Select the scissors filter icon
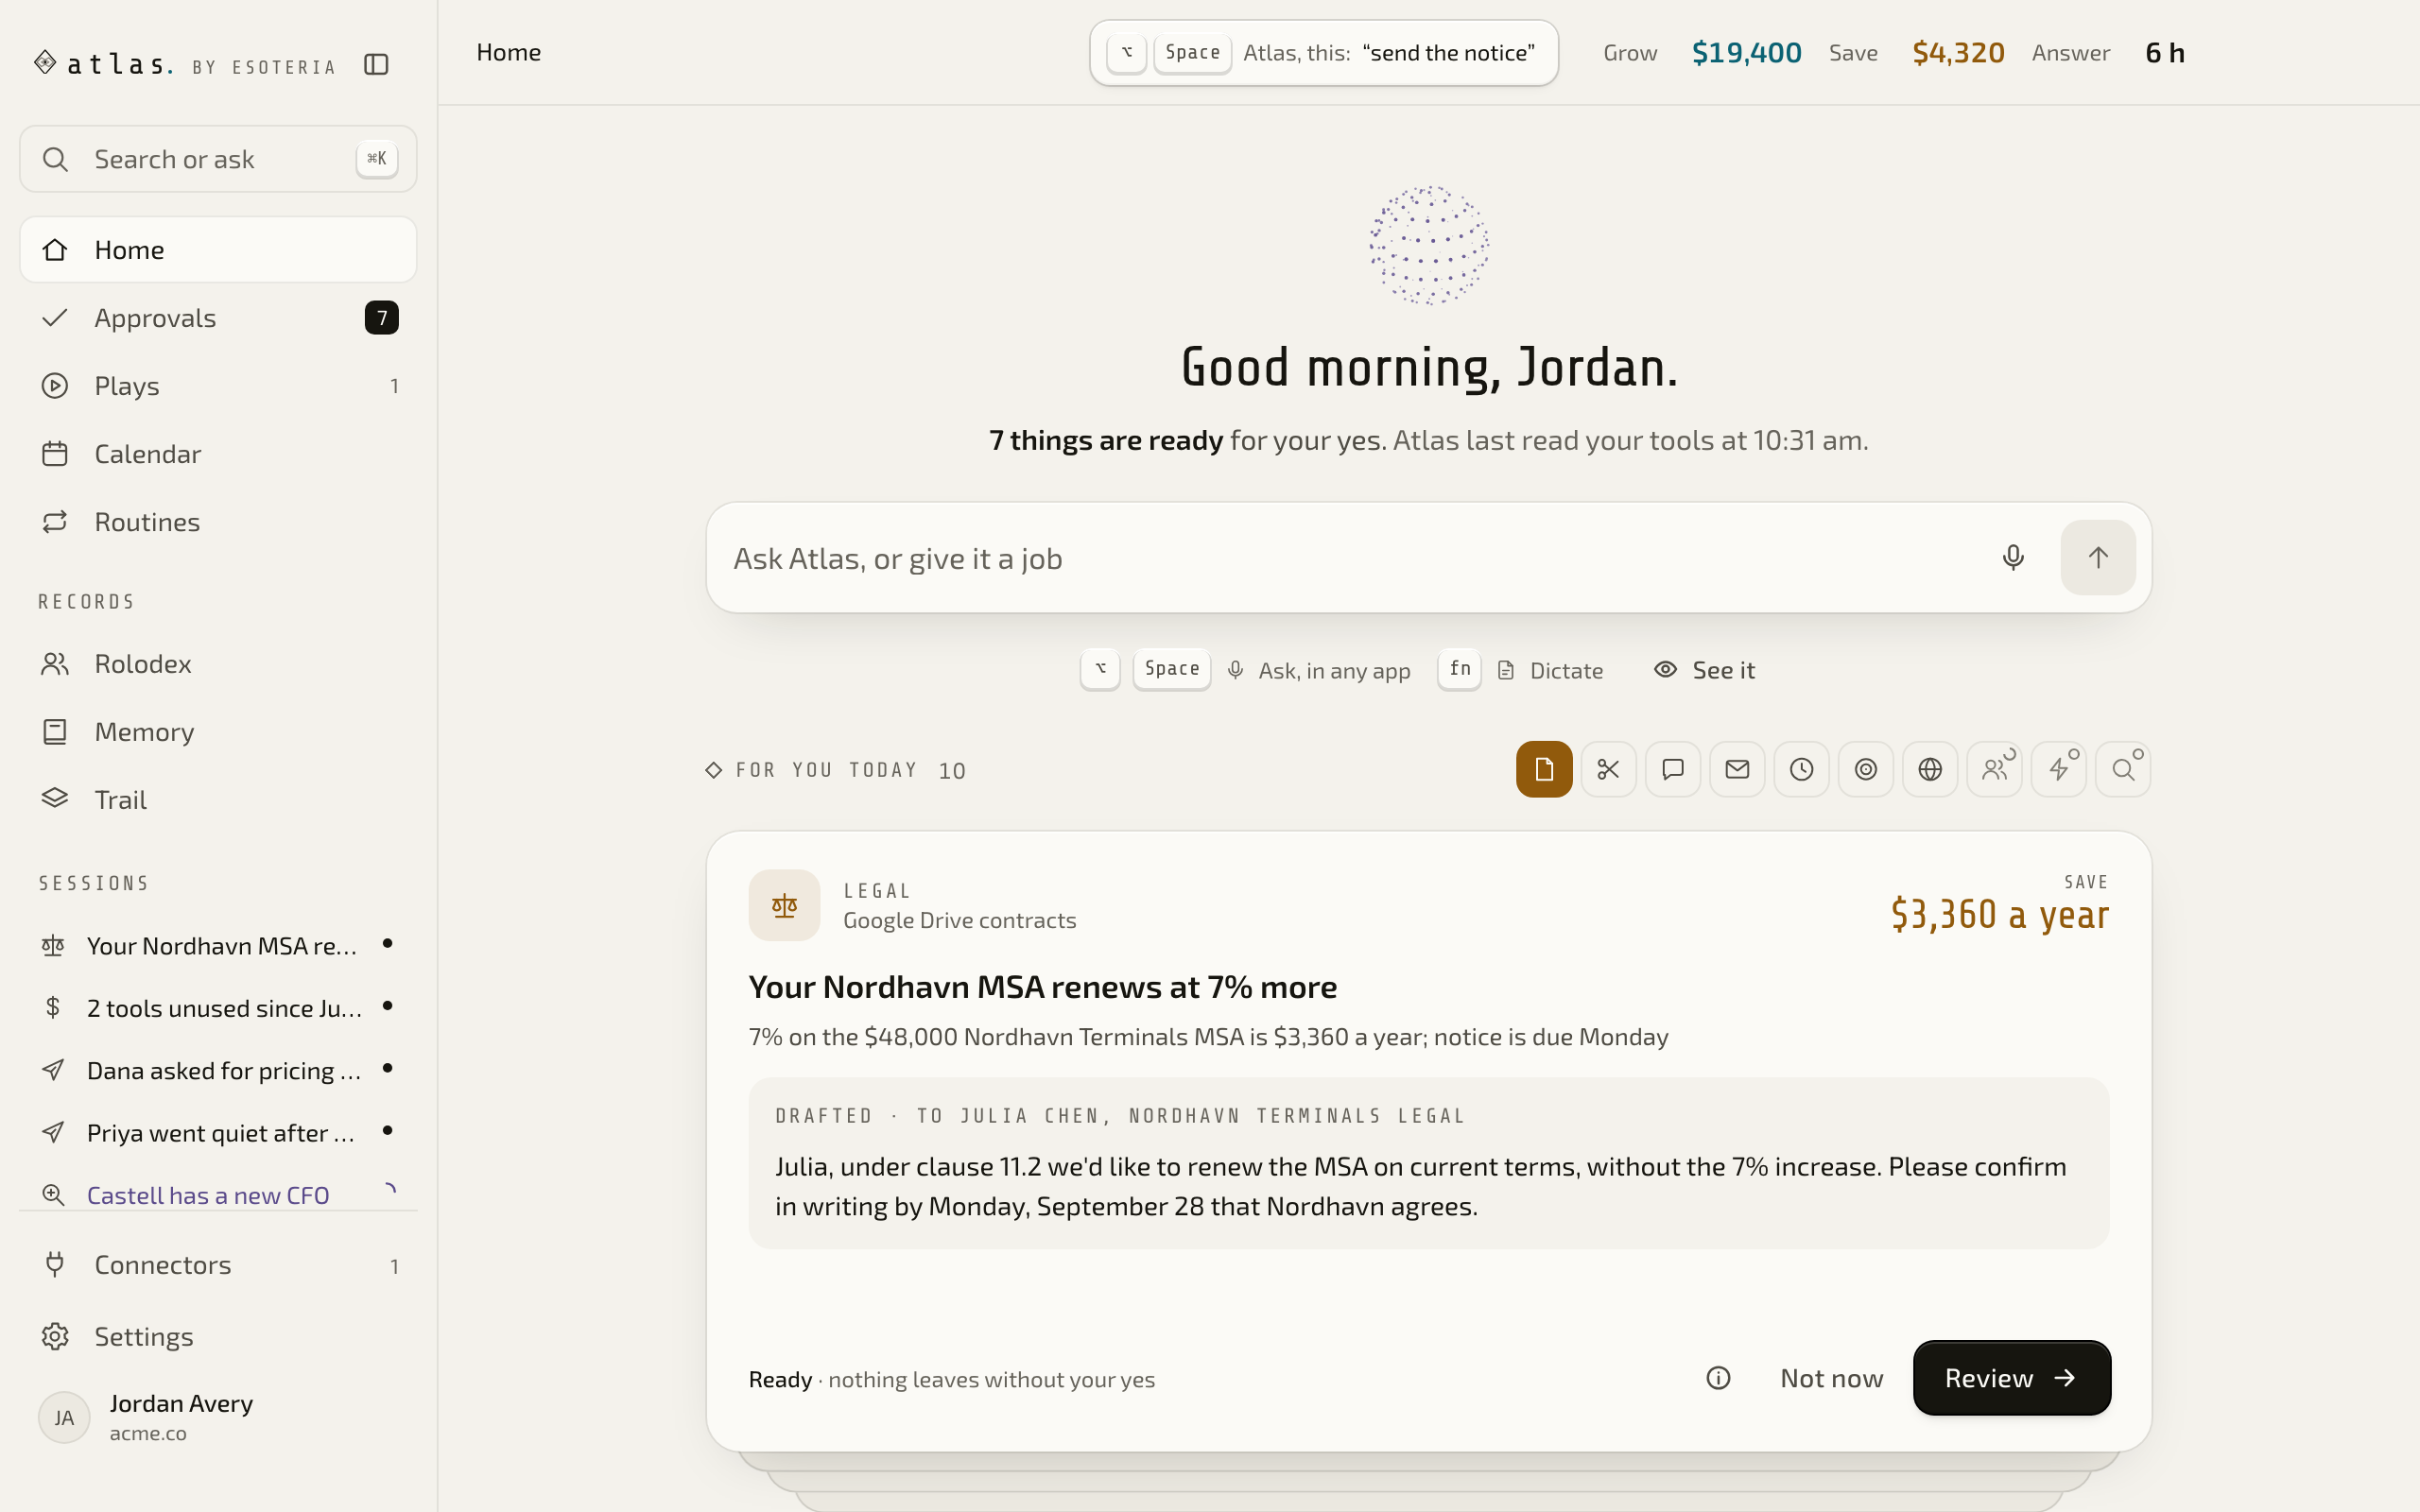This screenshot has width=2420, height=1512. coord(1608,769)
